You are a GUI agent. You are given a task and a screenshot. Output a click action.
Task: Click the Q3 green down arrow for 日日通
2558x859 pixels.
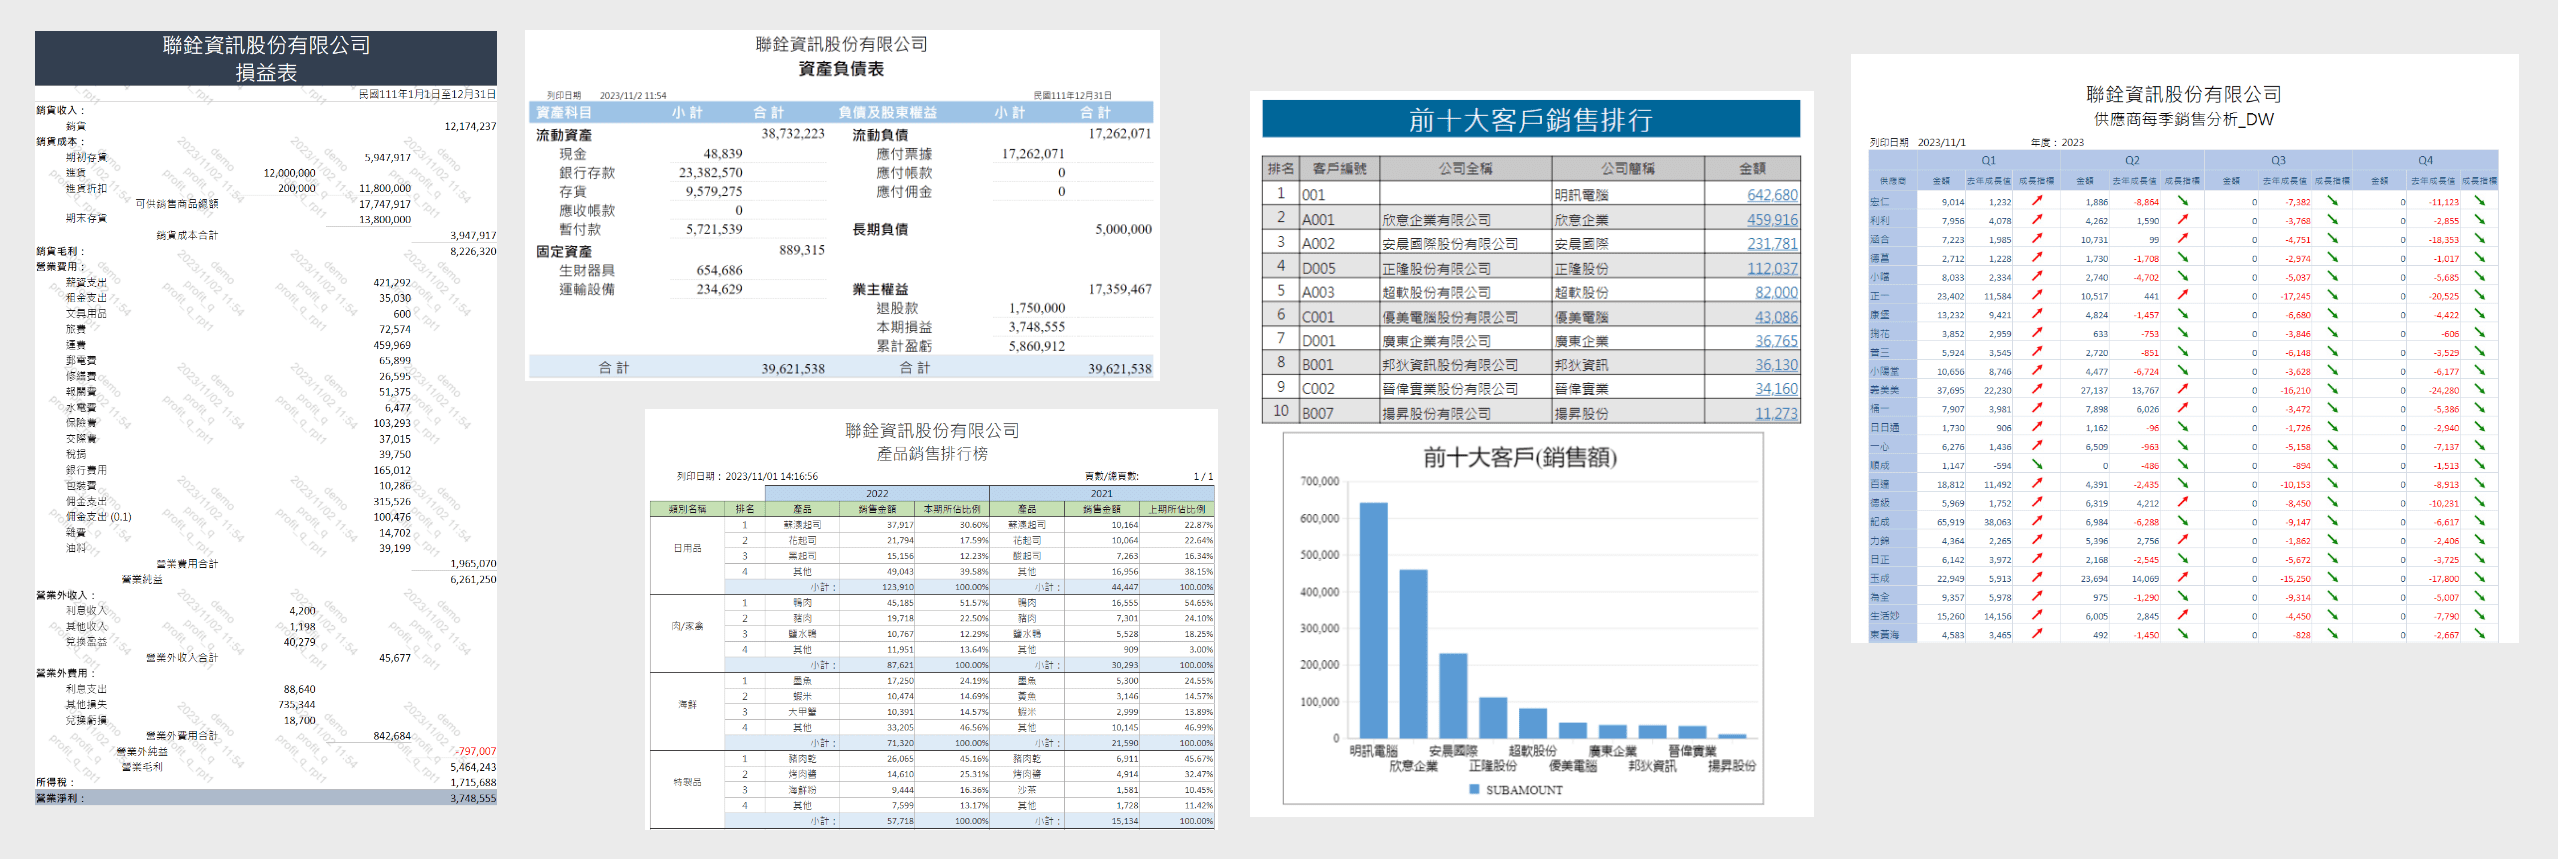coord(2333,427)
